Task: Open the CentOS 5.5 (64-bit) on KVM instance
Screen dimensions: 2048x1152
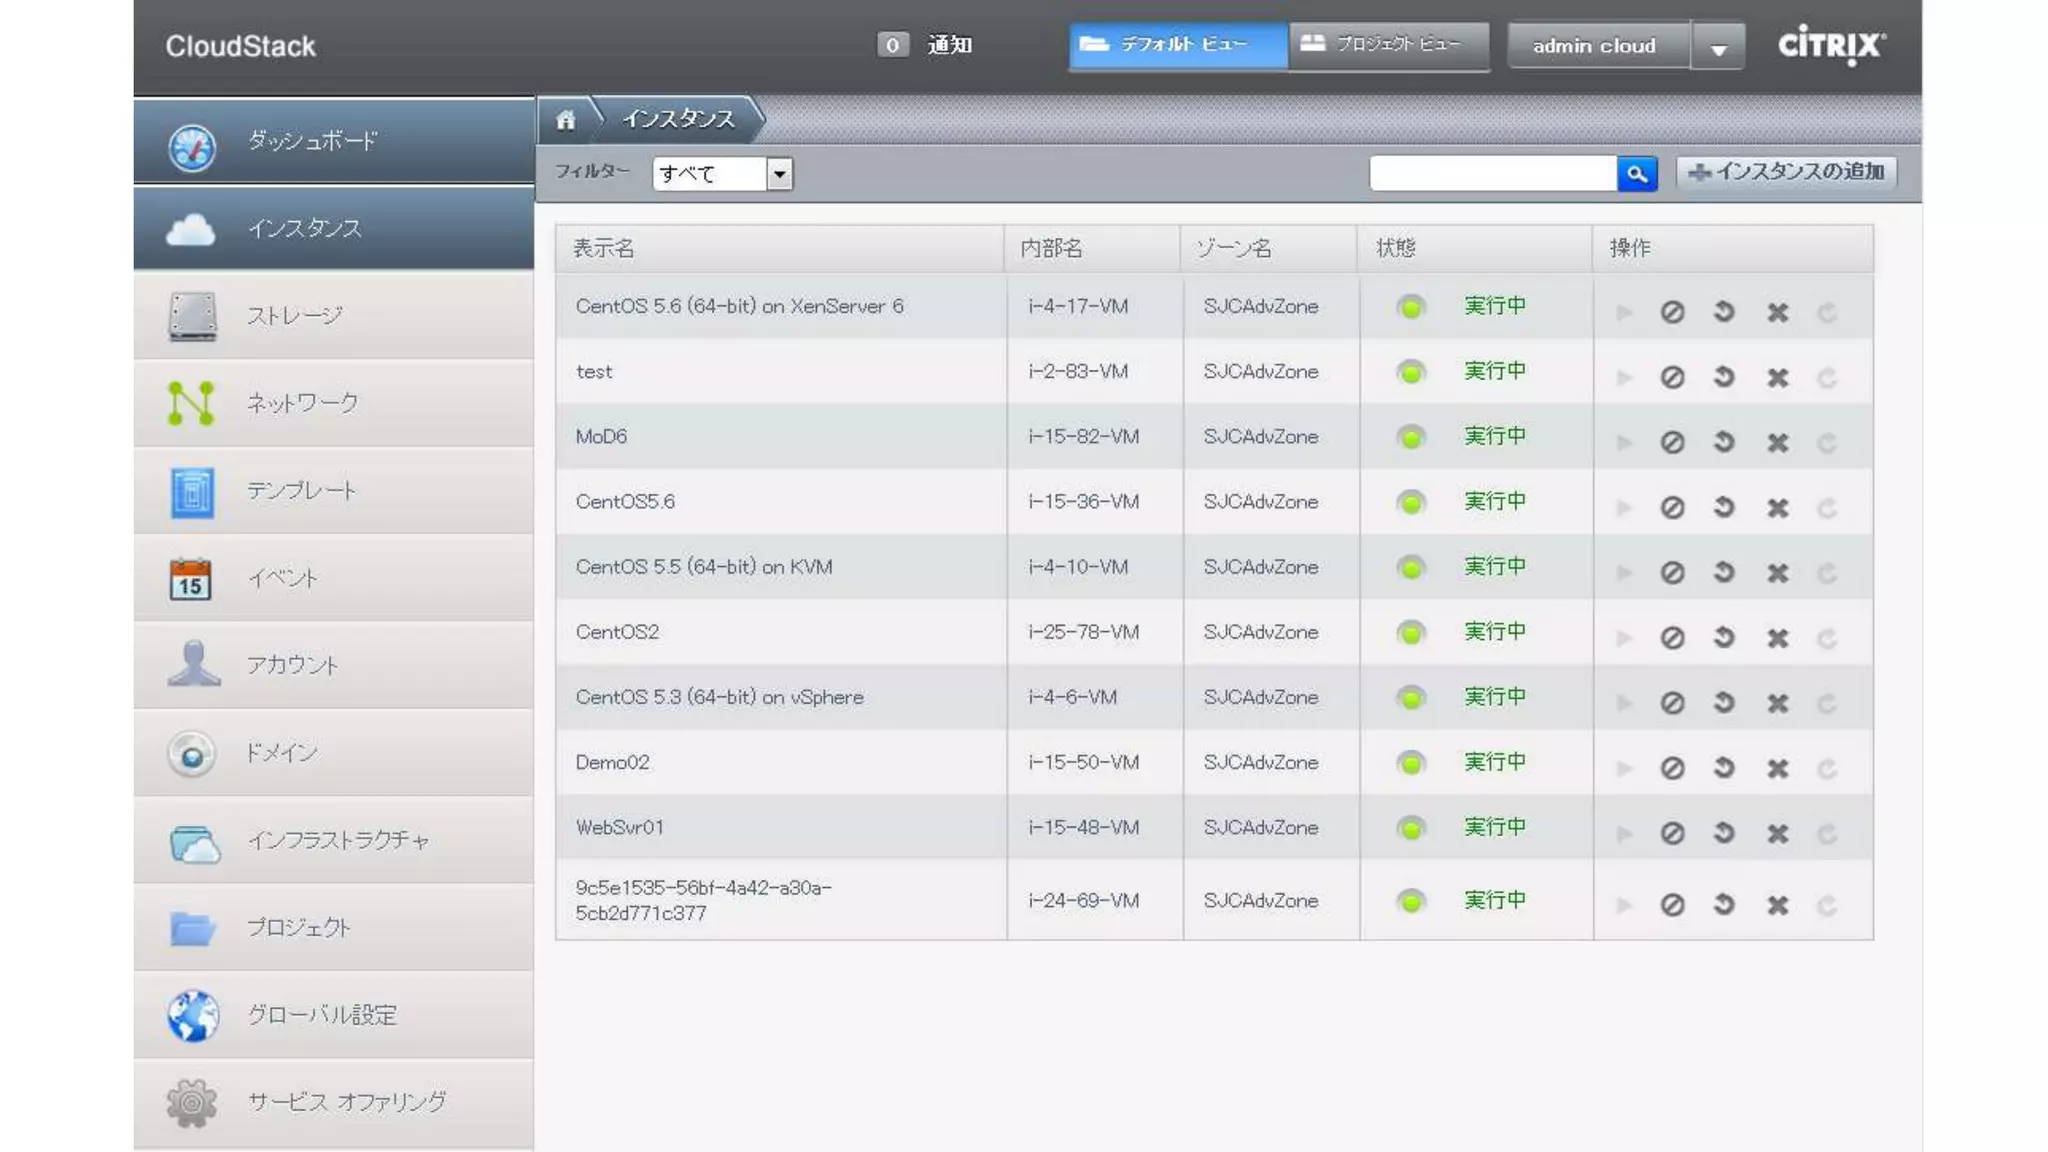Action: point(703,567)
